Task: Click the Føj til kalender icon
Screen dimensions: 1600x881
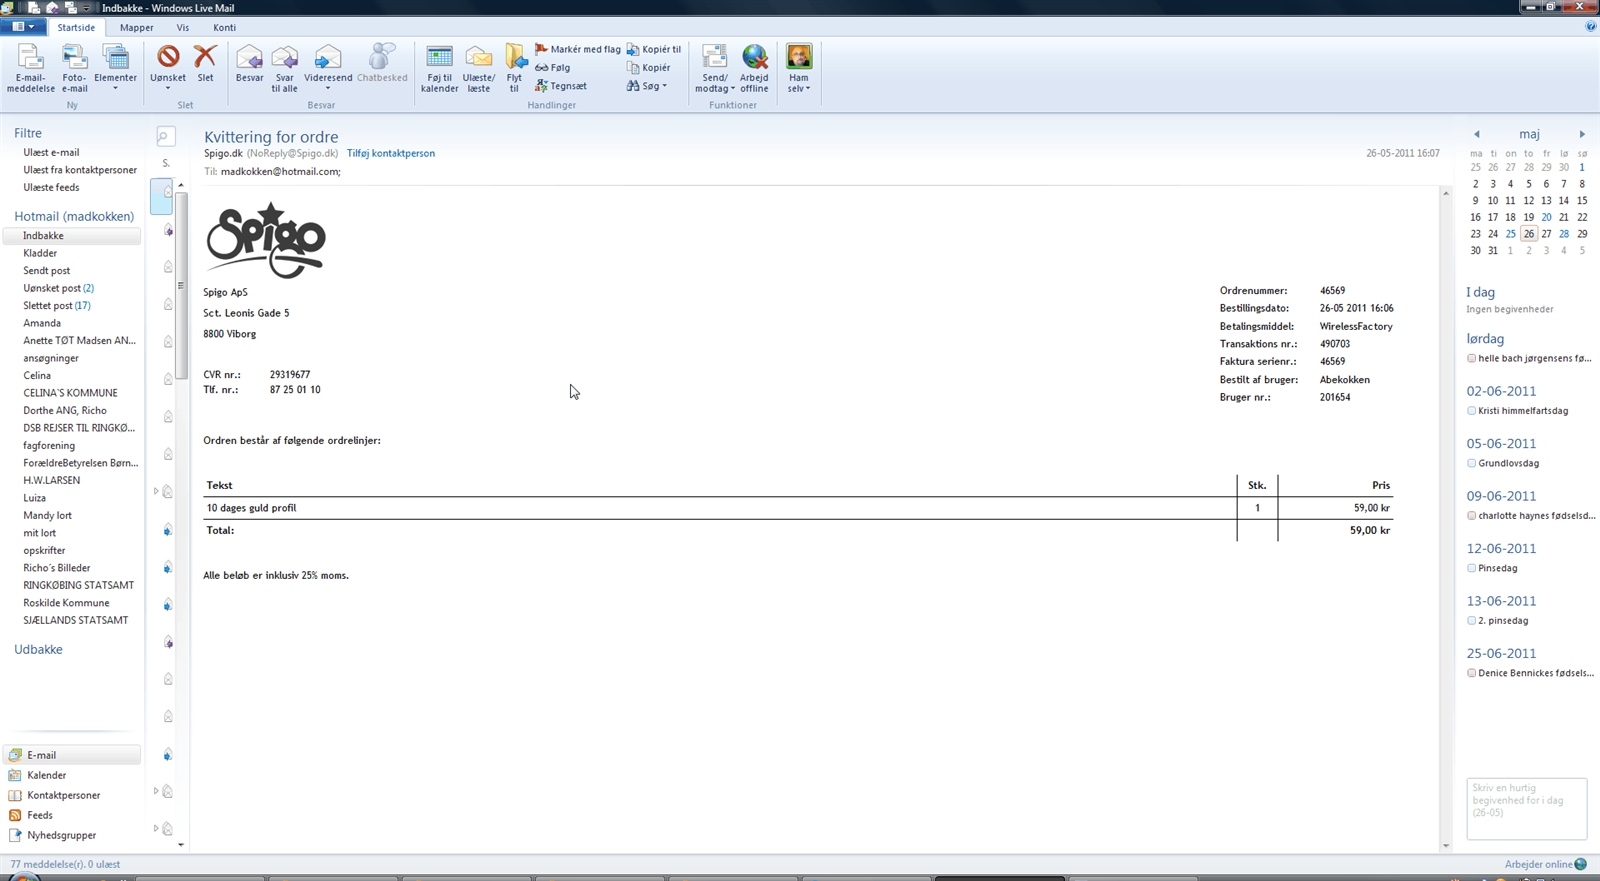Action: point(439,59)
